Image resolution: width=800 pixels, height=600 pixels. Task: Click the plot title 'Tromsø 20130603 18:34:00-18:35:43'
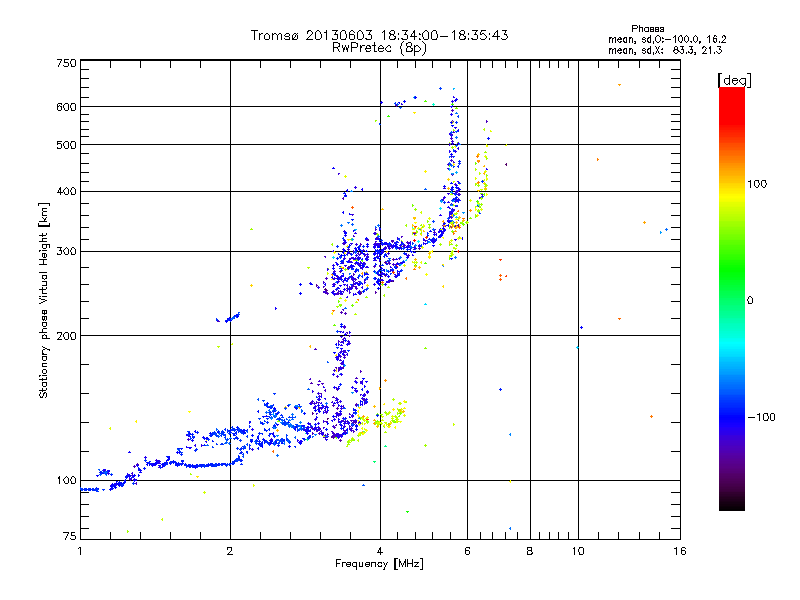[379, 35]
